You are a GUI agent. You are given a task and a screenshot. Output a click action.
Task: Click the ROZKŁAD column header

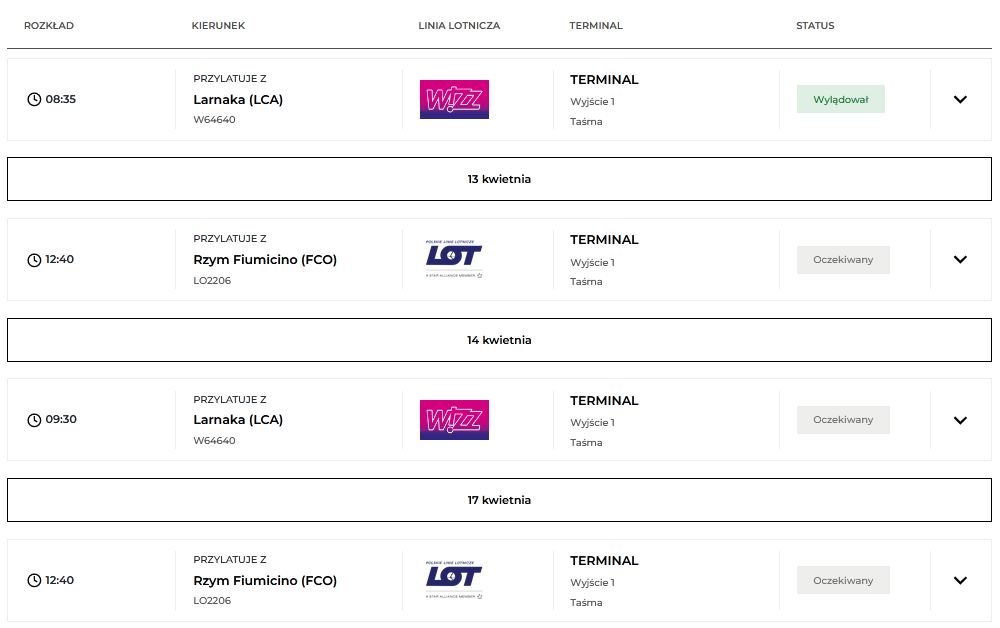pos(49,26)
